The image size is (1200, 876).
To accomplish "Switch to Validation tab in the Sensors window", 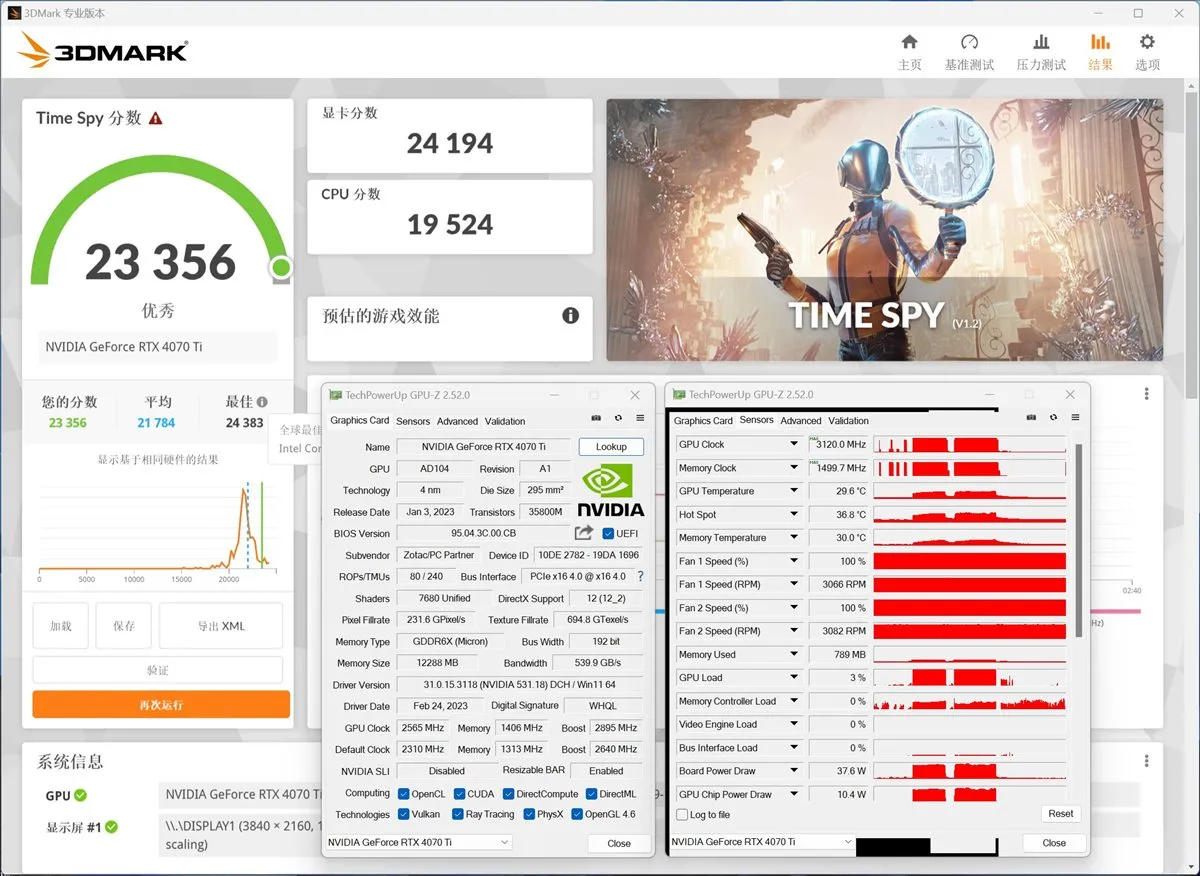I will click(x=849, y=421).
